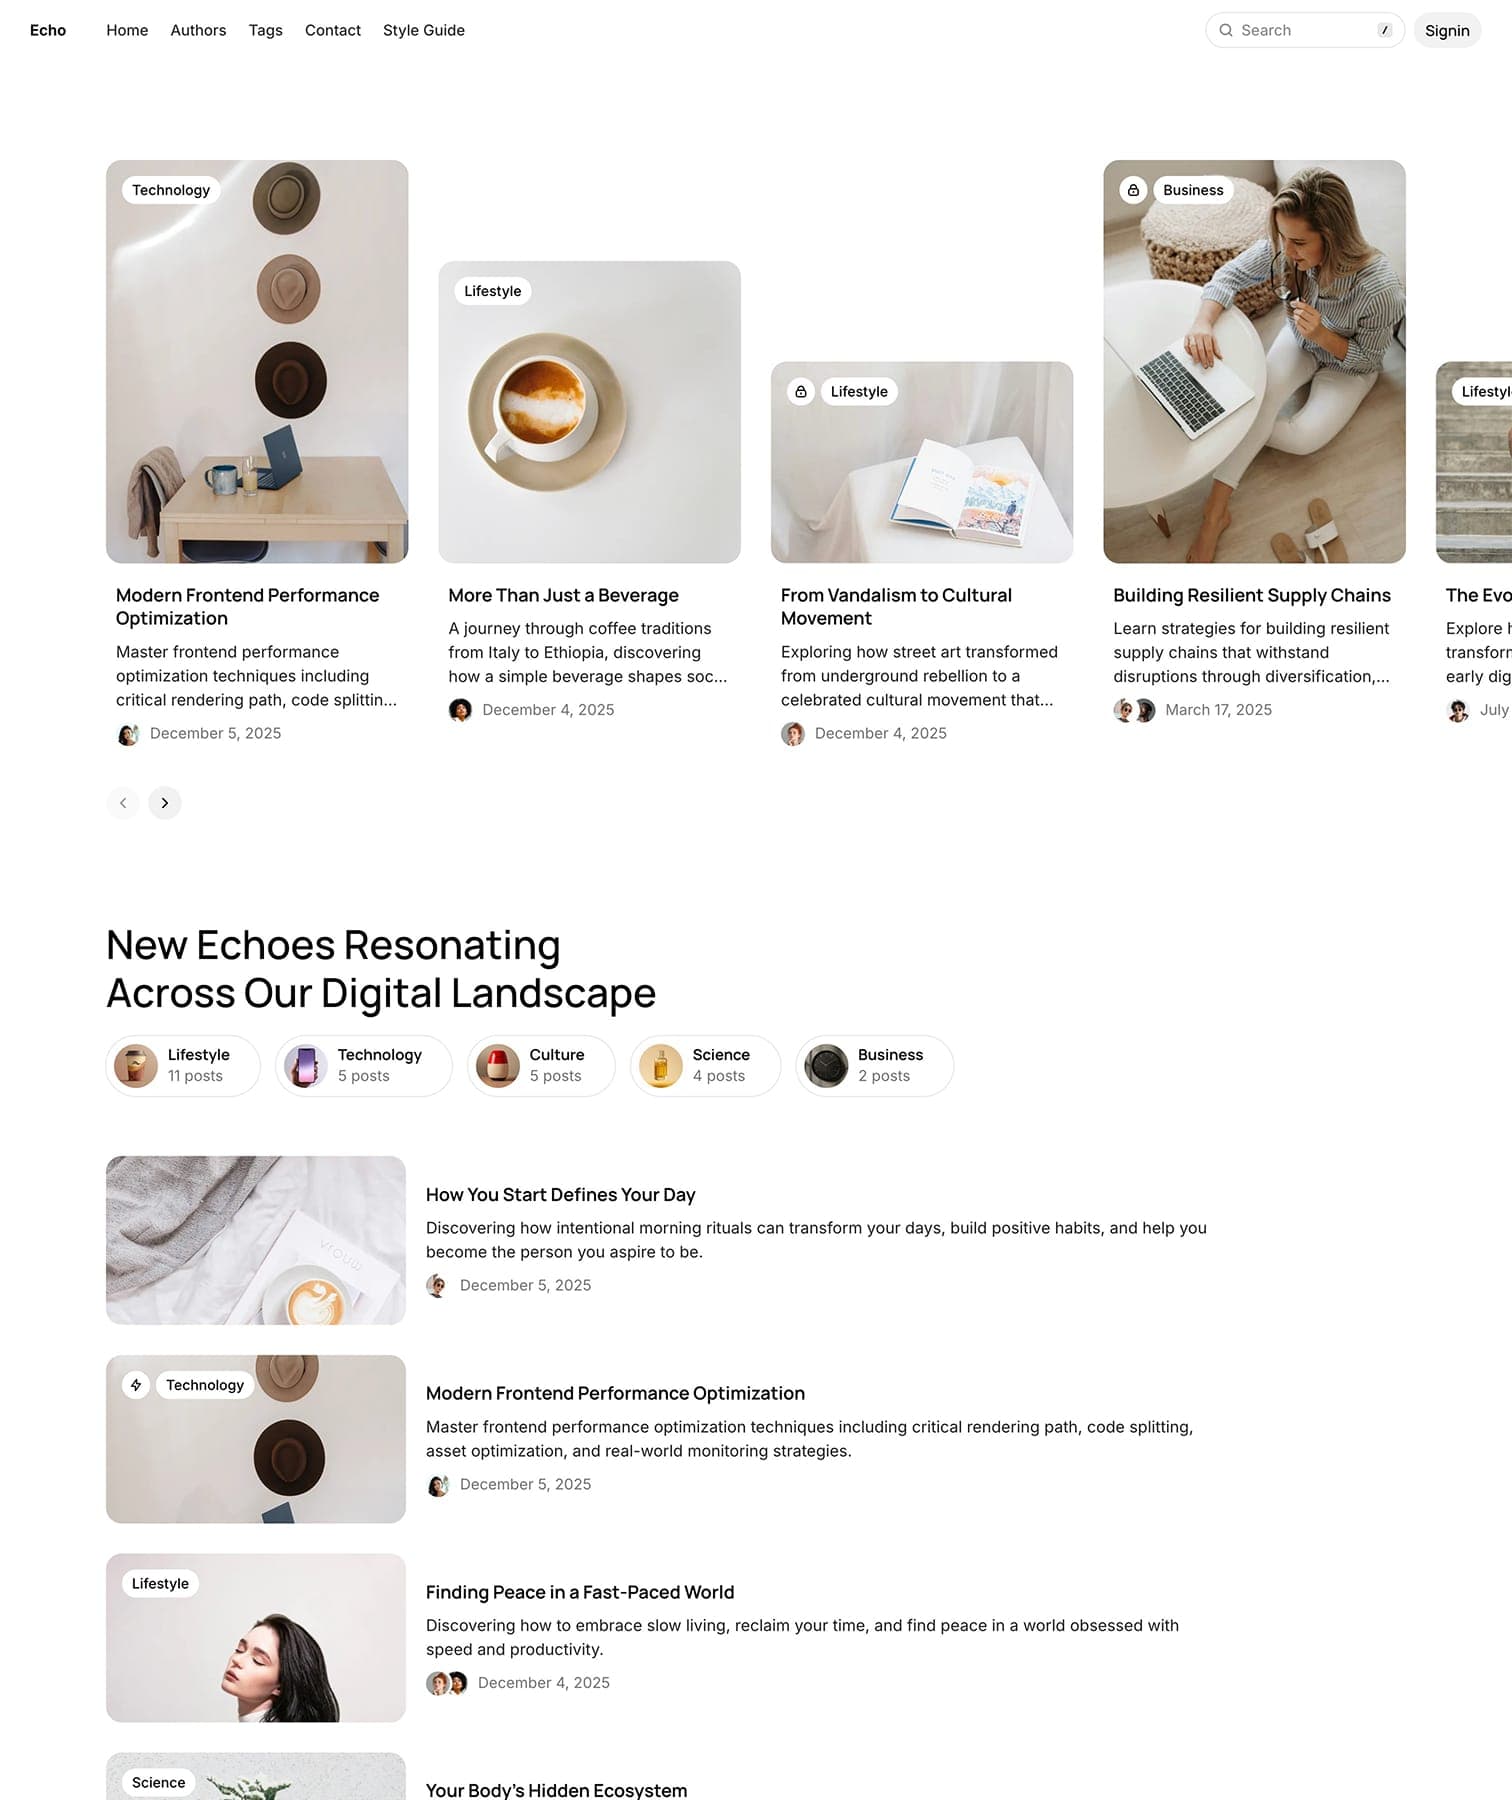Click the search magnifier icon
The height and width of the screenshot is (1800, 1512).
click(1225, 30)
